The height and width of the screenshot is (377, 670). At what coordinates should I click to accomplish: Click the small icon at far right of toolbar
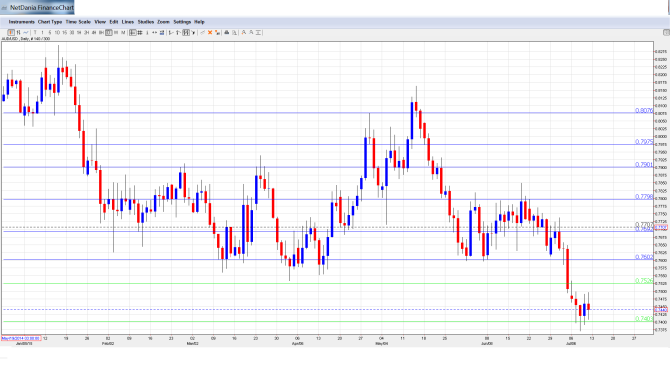pos(666,32)
